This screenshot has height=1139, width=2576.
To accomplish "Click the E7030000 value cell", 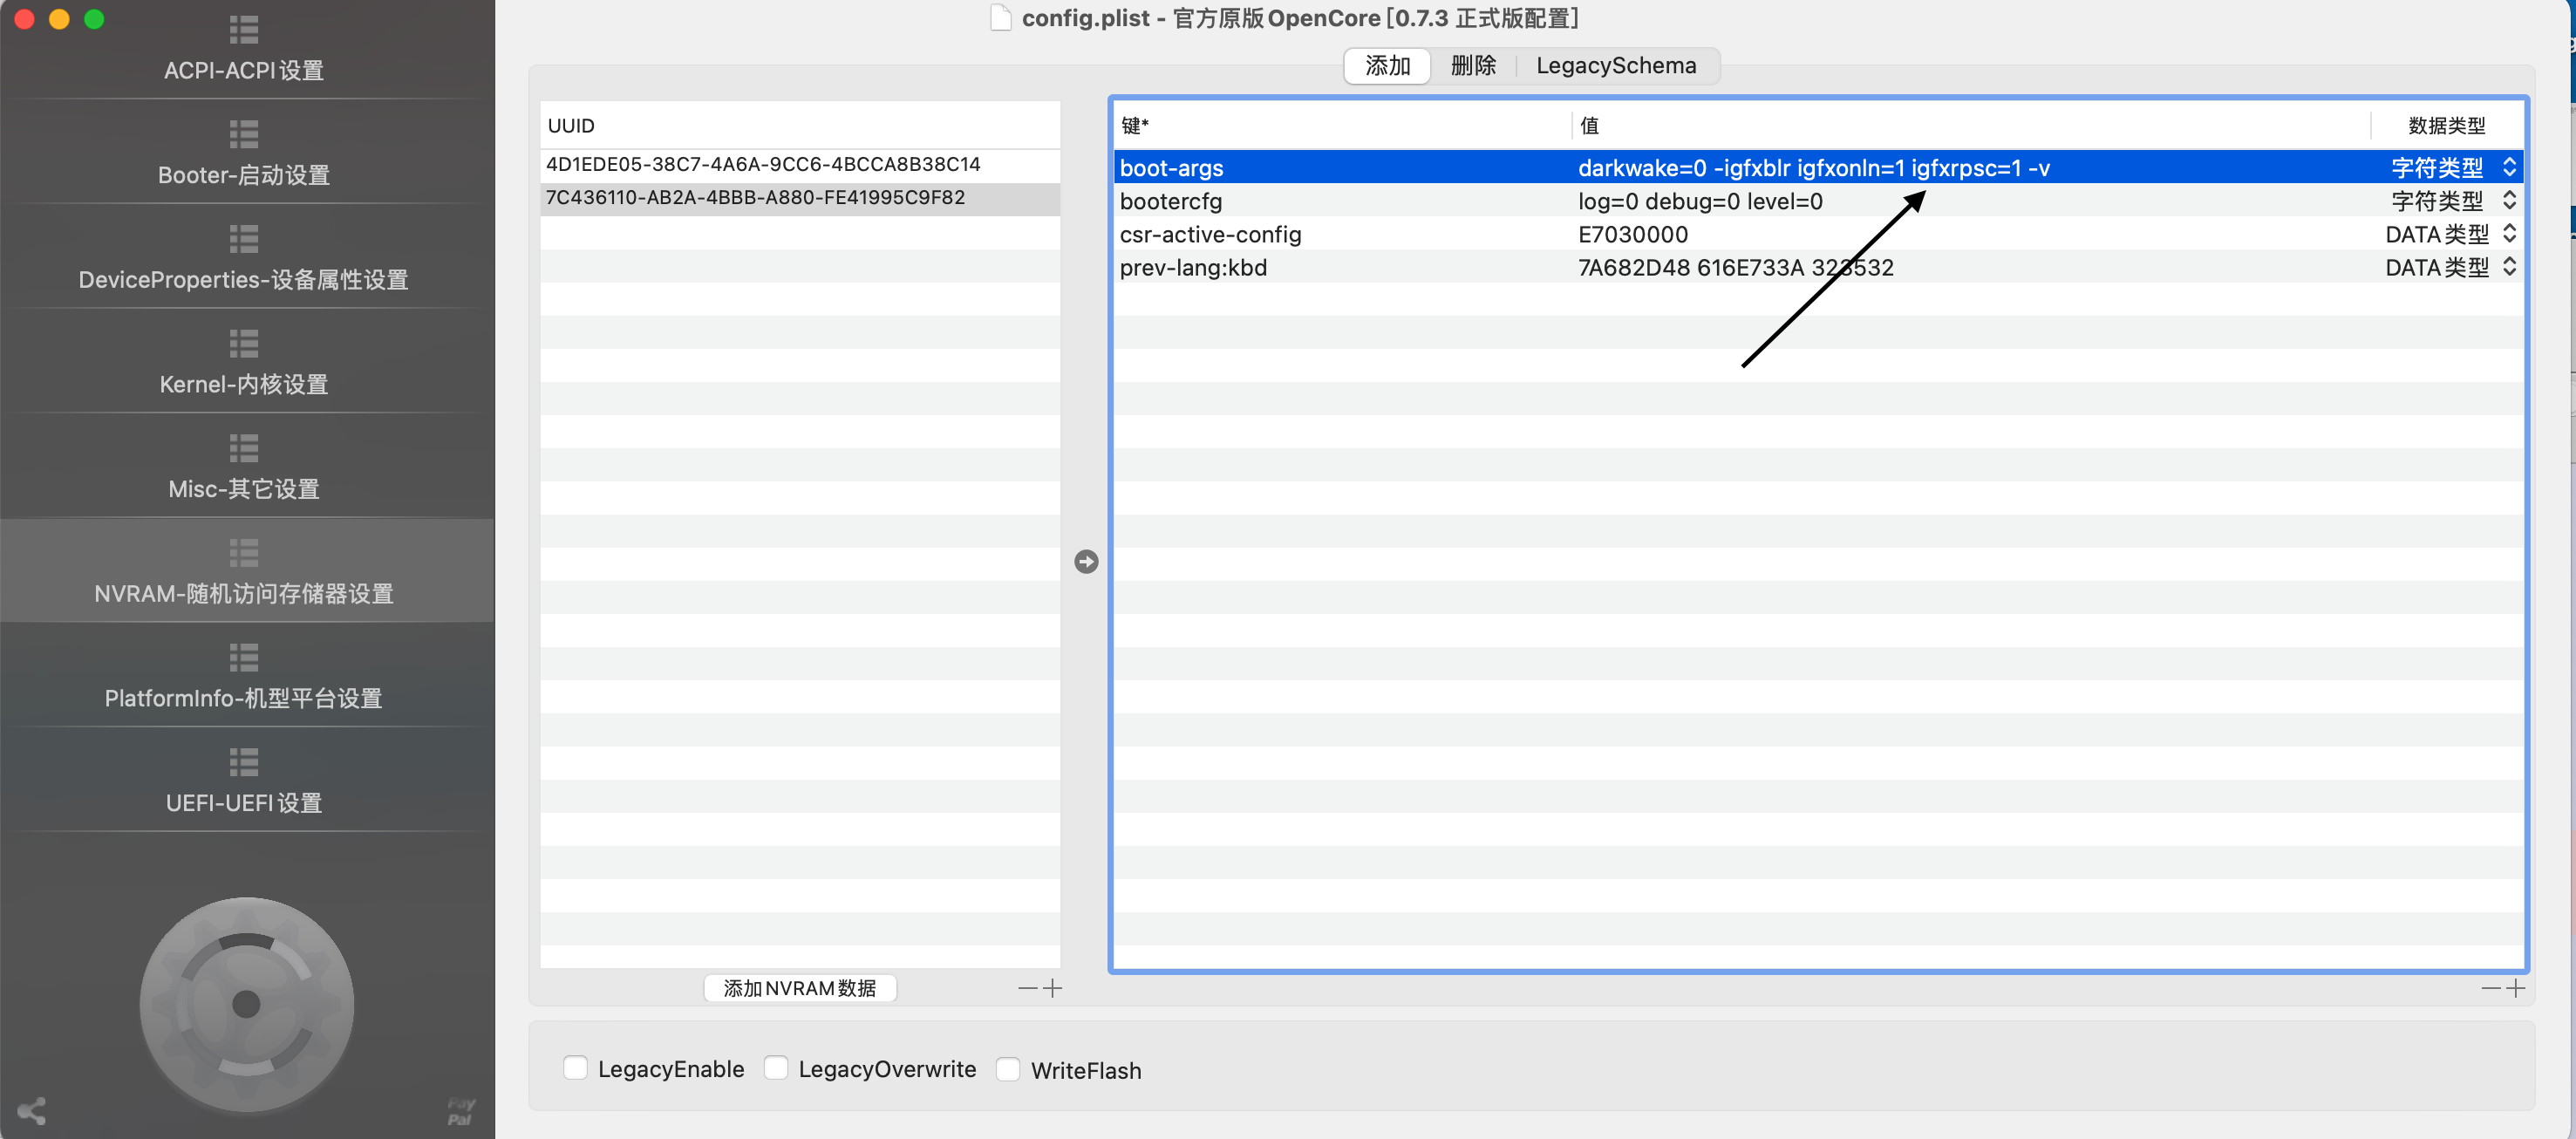I will click(1633, 234).
